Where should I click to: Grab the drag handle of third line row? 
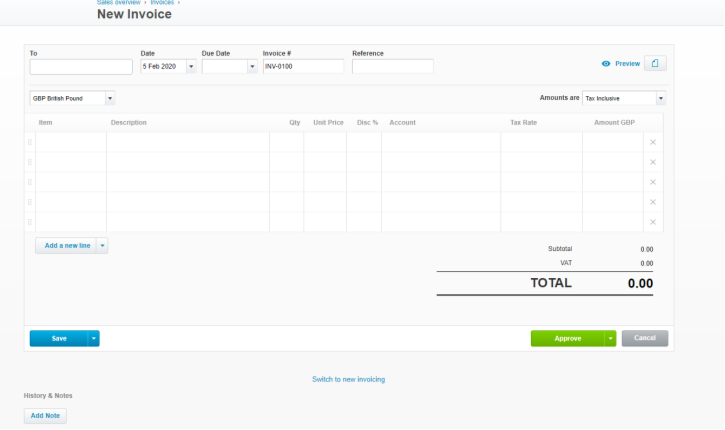coord(30,182)
